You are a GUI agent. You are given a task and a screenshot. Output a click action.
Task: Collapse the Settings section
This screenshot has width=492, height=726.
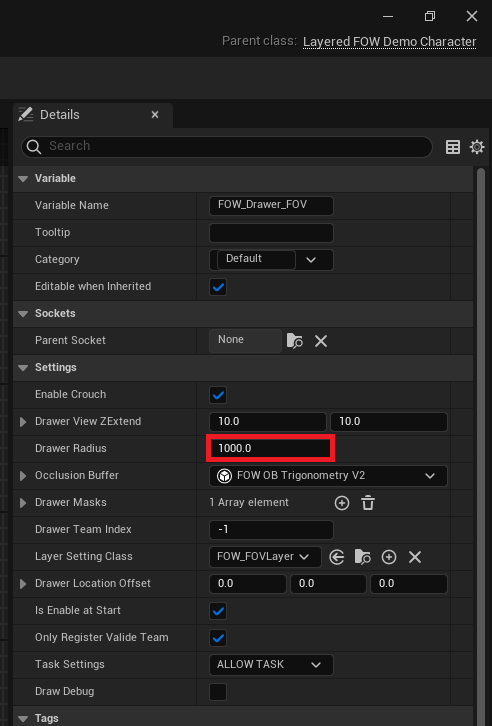pyautogui.click(x=23, y=368)
